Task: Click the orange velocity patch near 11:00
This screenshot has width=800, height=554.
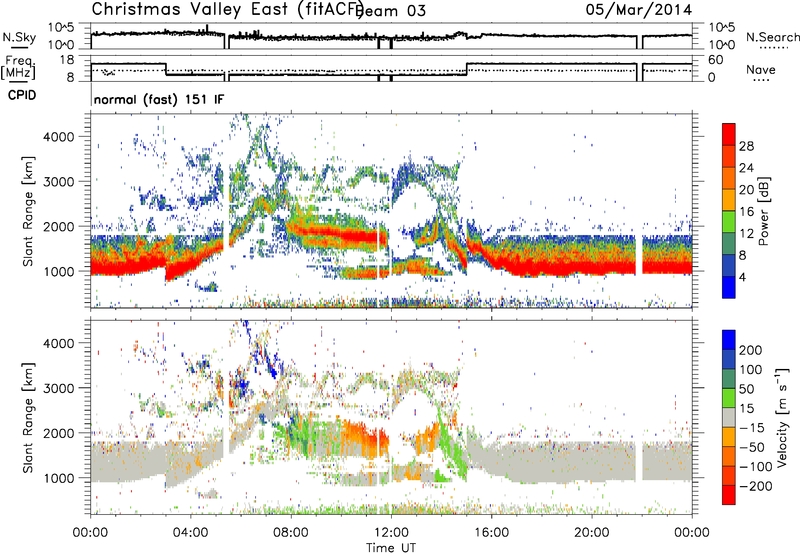Action: coord(367,436)
